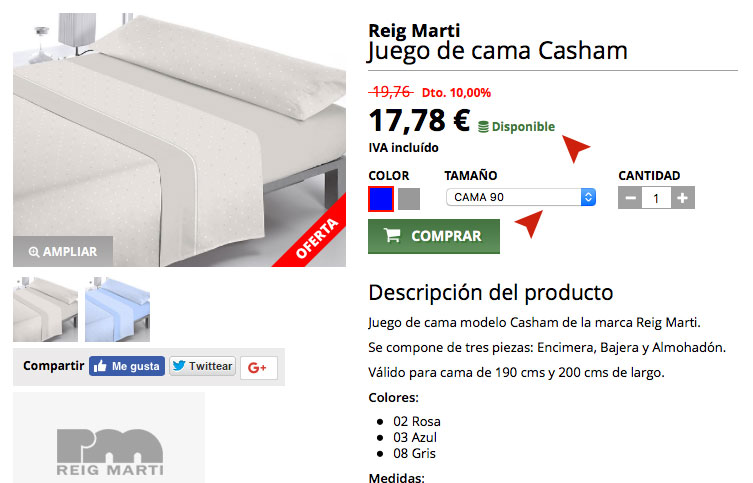753x483 pixels.
Task: Click the Twittear share button
Action: click(202, 366)
